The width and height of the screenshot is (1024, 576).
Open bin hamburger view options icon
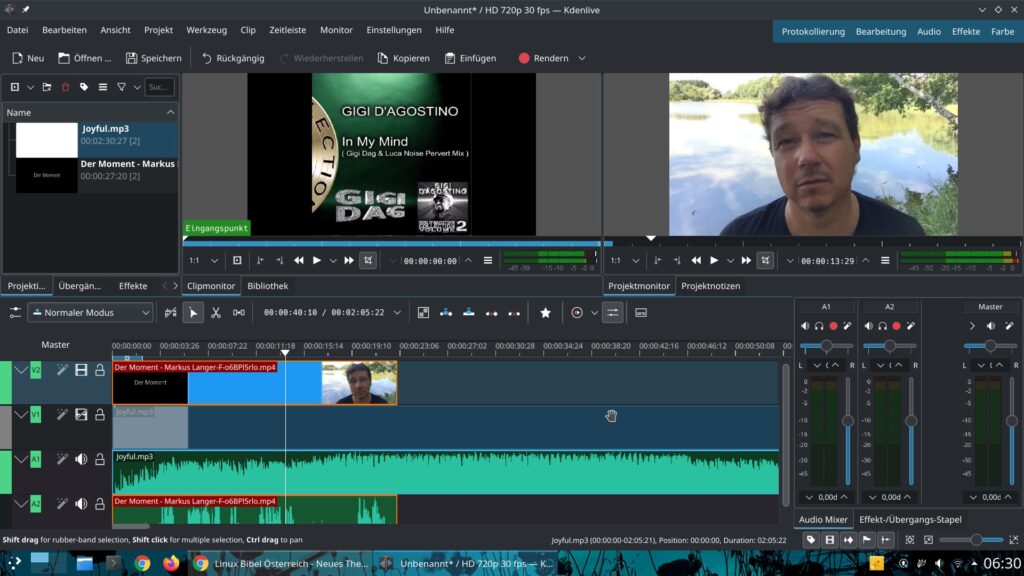coord(103,87)
